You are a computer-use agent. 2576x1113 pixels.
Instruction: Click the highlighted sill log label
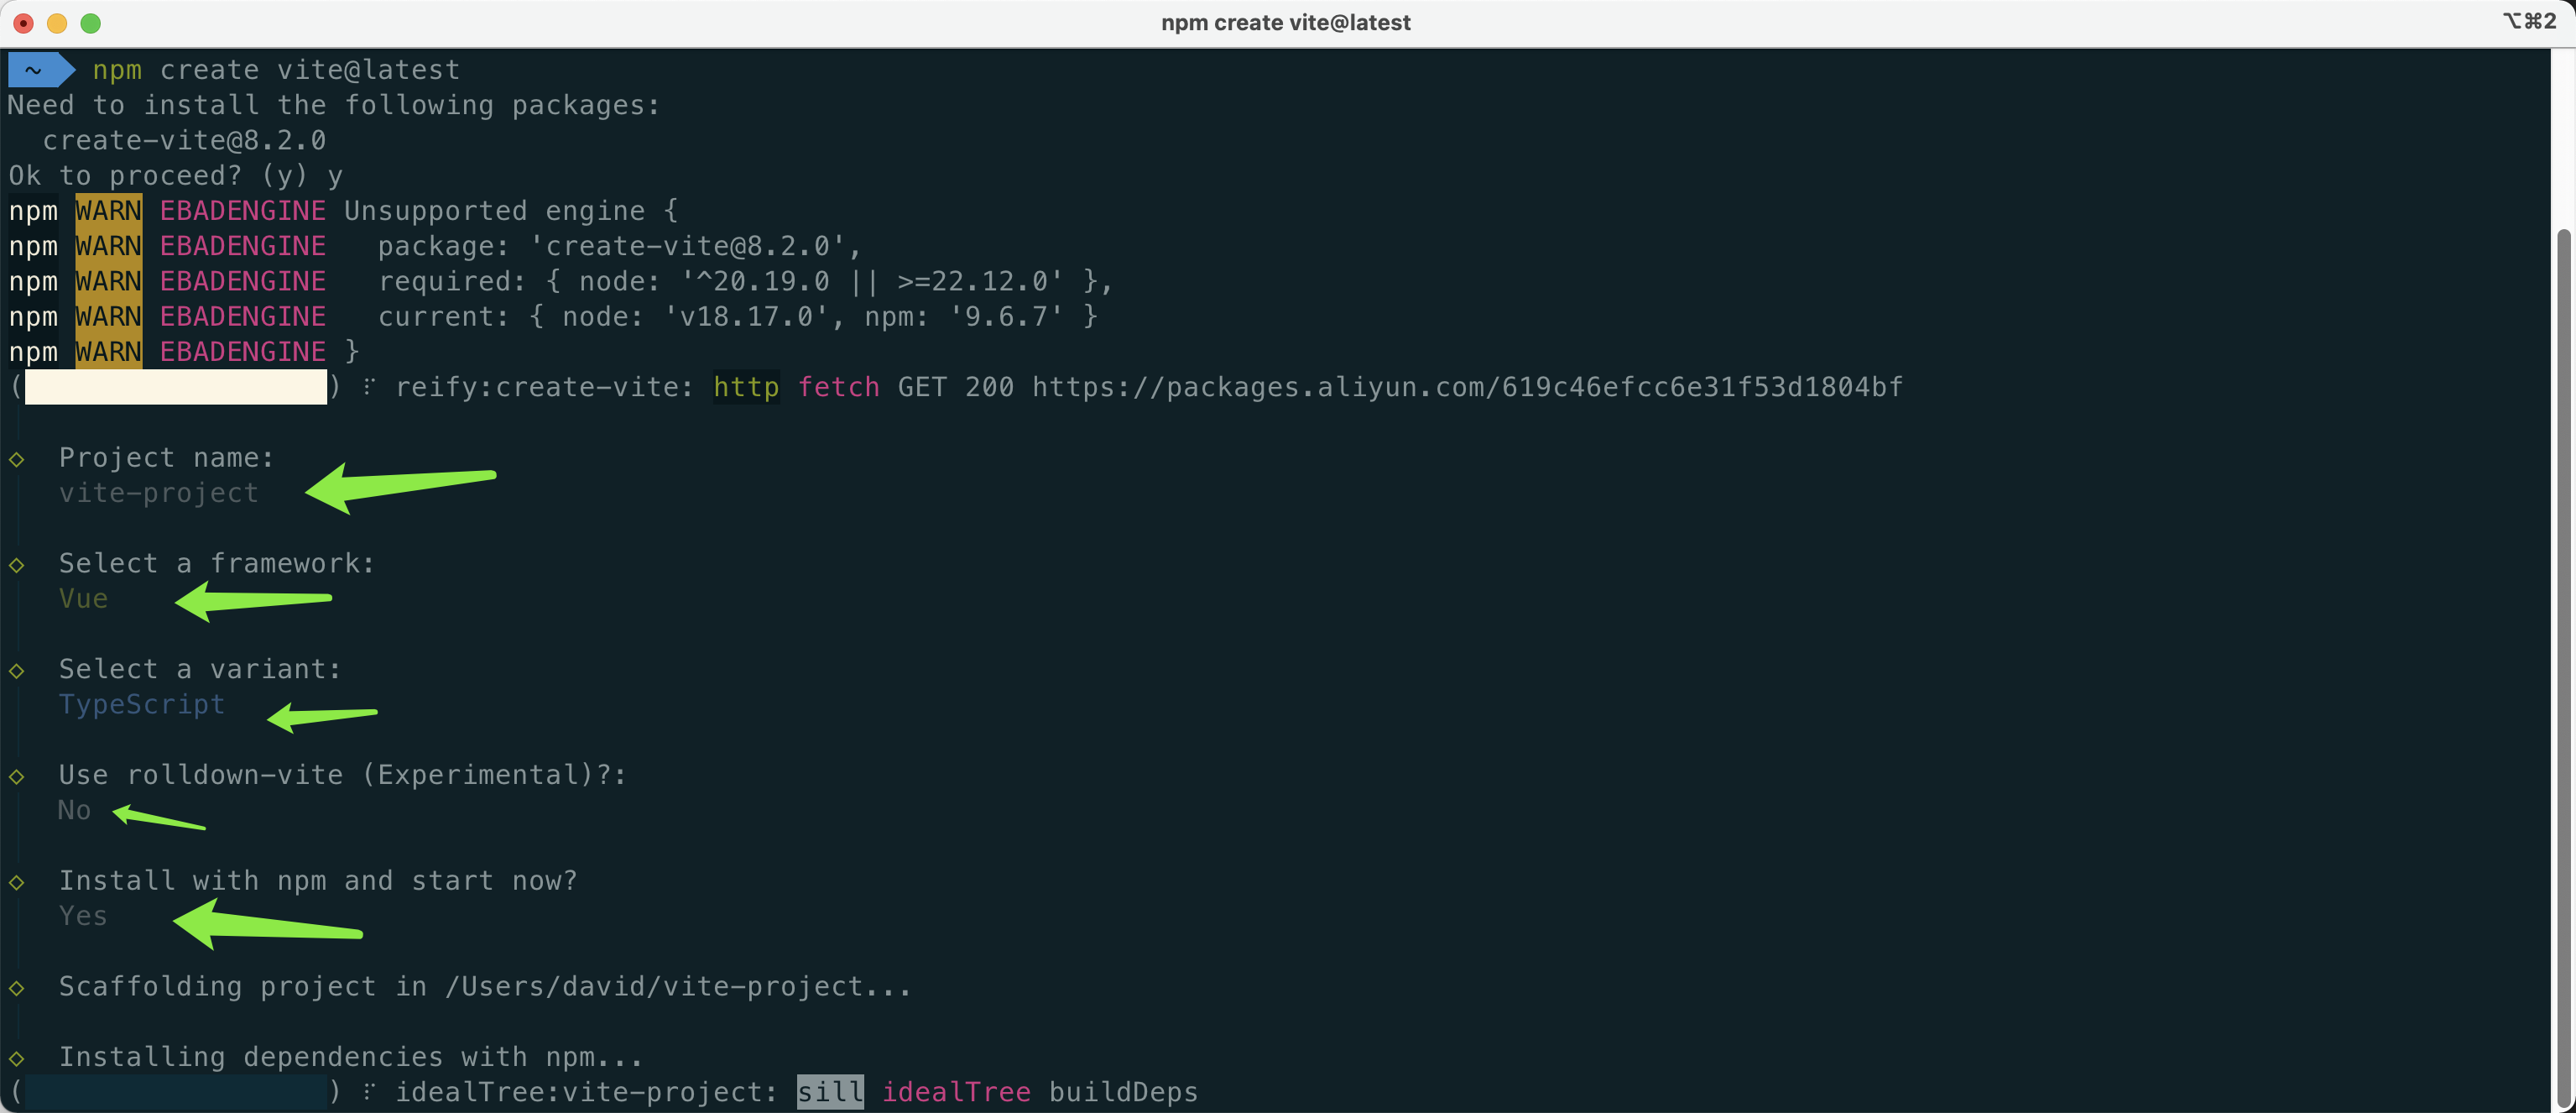click(829, 1092)
